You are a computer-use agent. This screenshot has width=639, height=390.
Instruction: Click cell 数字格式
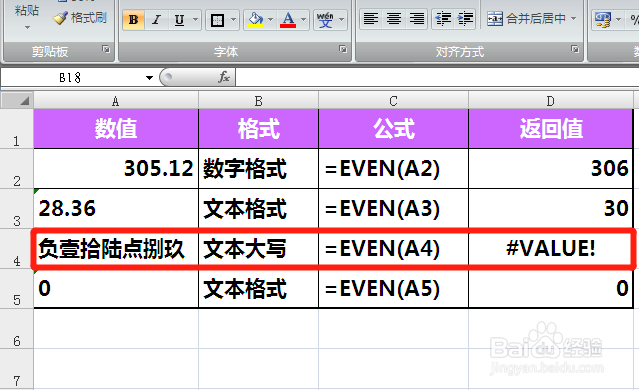coord(258,168)
